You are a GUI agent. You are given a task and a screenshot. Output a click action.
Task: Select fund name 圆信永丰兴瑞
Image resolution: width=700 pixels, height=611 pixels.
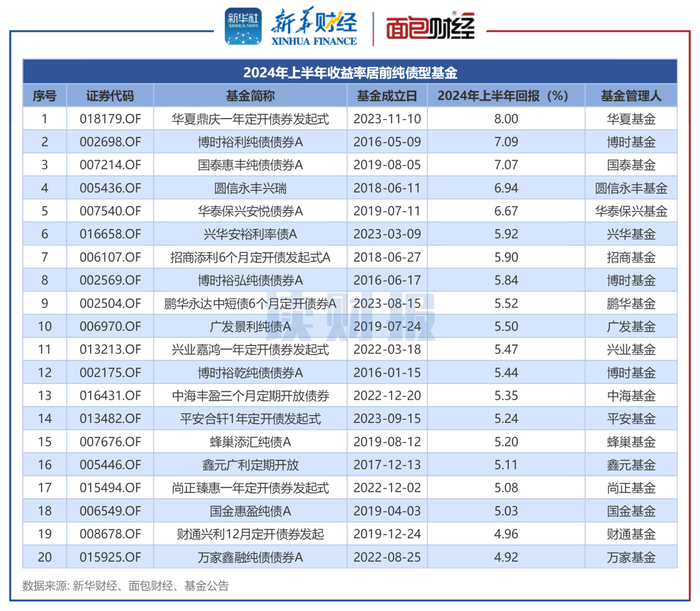[250, 188]
